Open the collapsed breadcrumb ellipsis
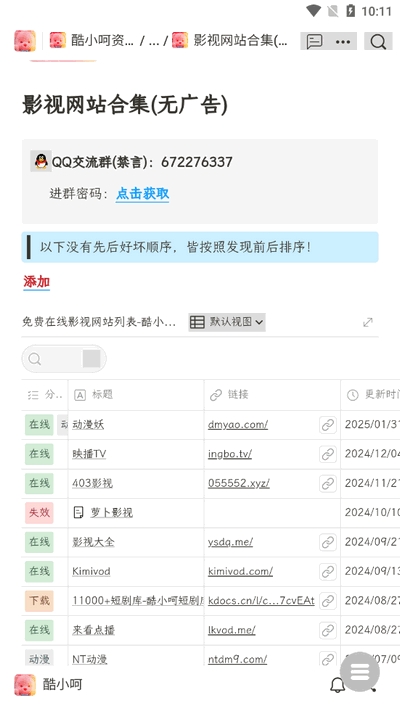Screen dimensions: 400x712 154,41
